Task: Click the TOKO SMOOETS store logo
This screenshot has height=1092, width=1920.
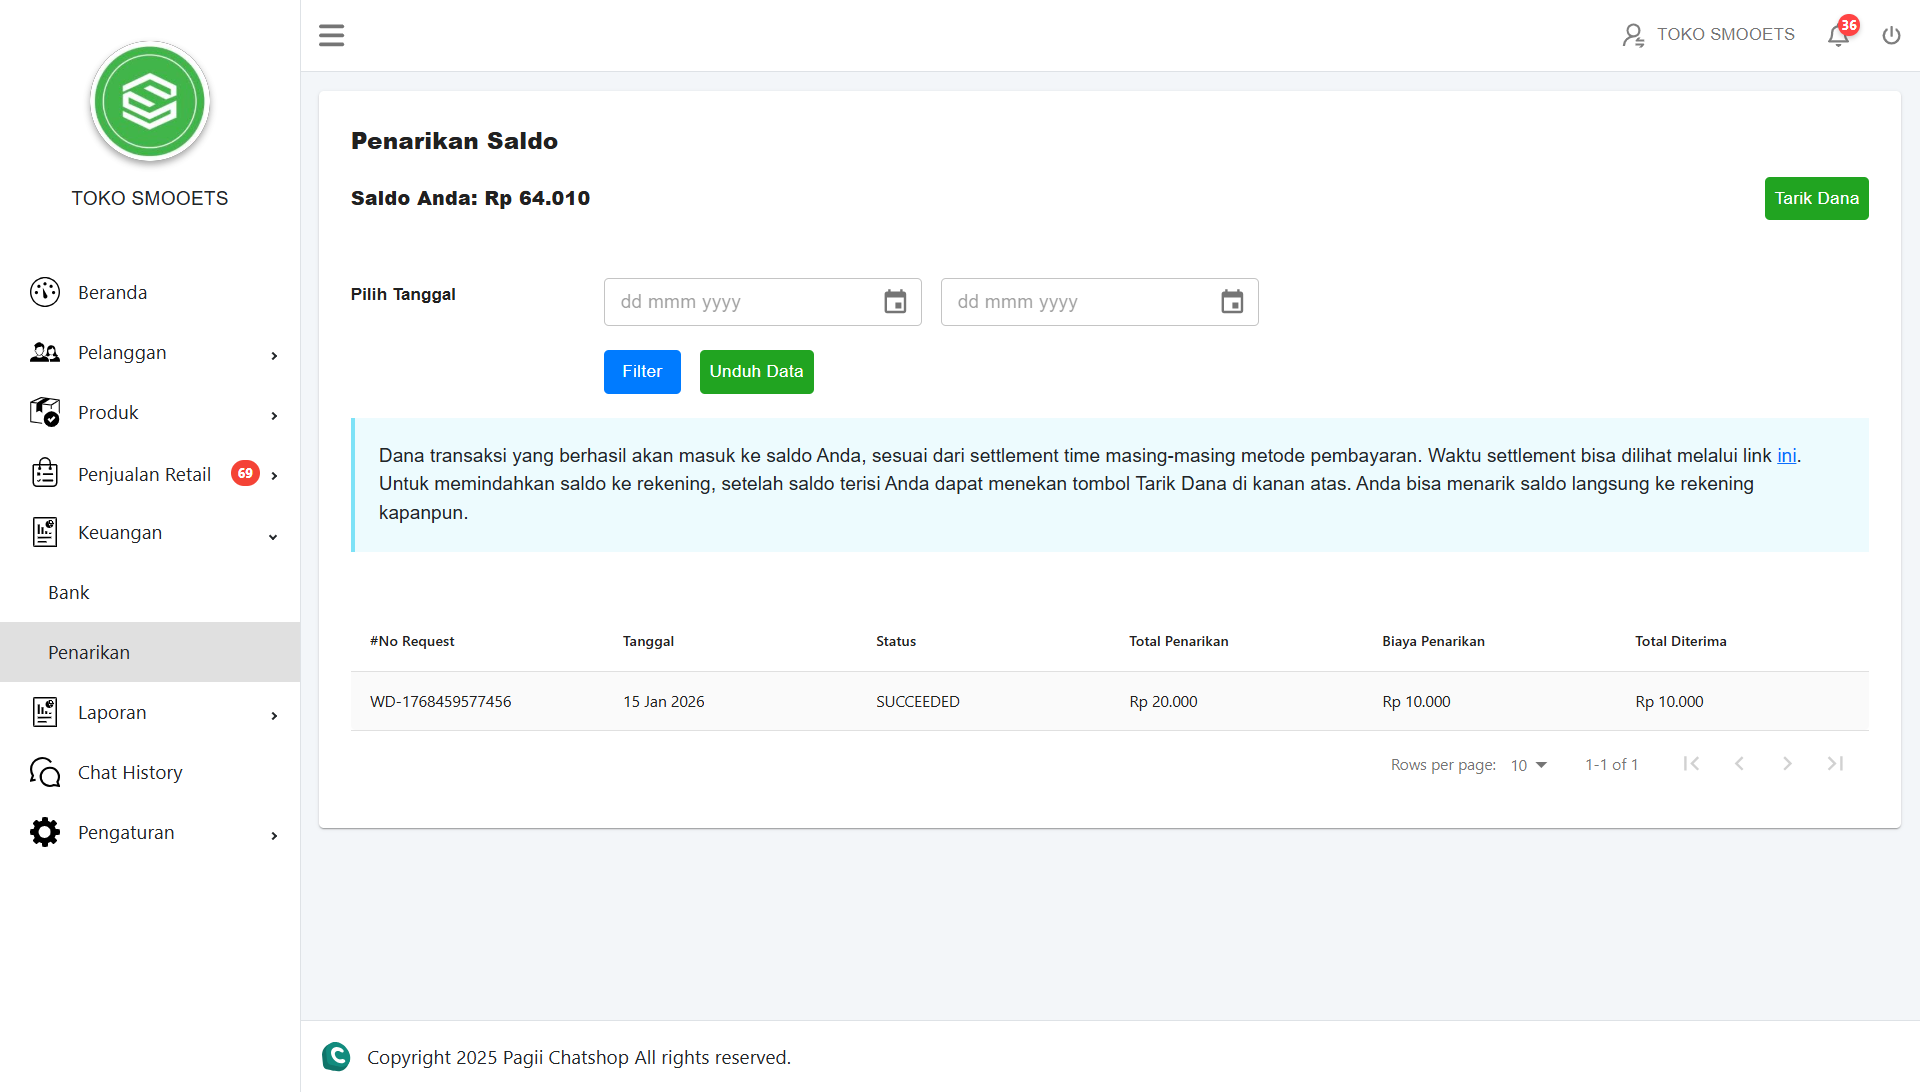Action: 150,101
